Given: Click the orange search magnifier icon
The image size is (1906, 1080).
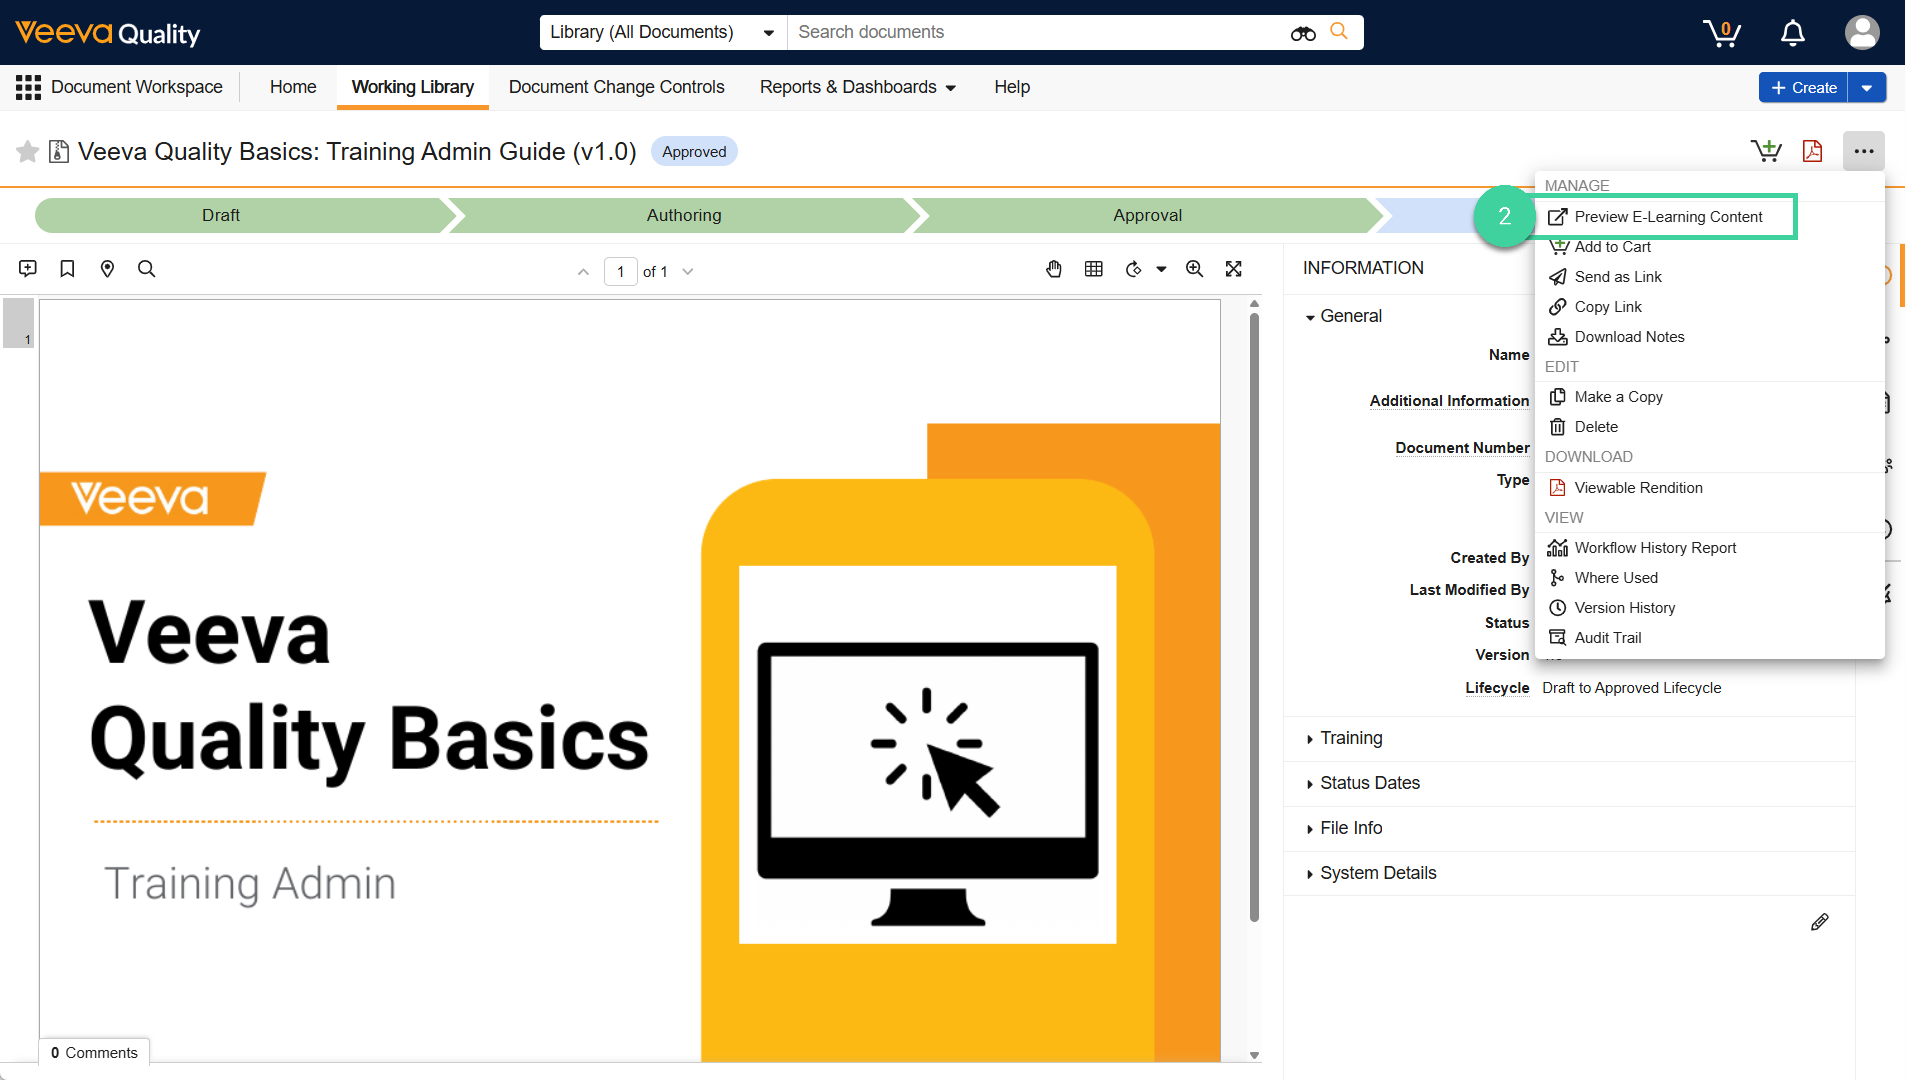Looking at the screenshot, I should pos(1339,32).
